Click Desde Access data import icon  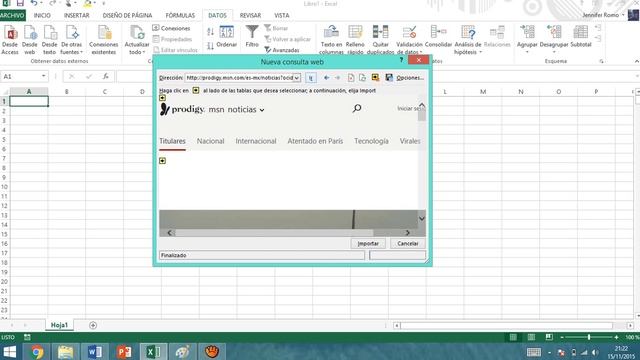[x=10, y=40]
